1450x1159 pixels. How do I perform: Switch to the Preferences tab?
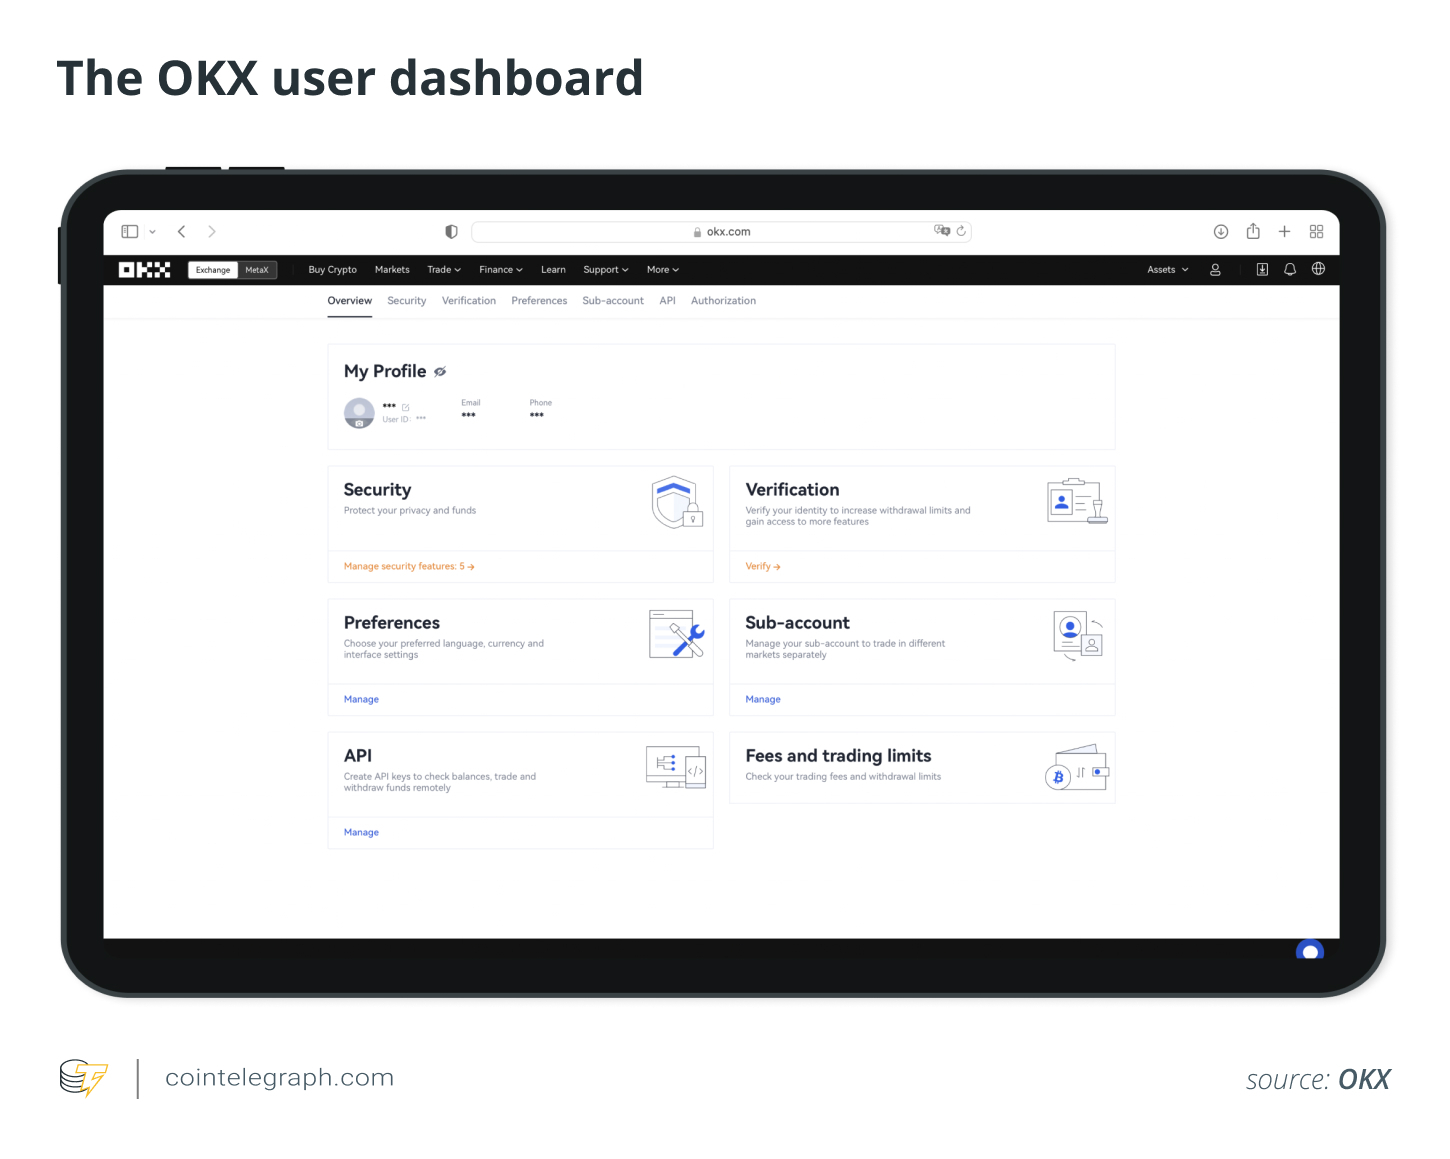(539, 301)
